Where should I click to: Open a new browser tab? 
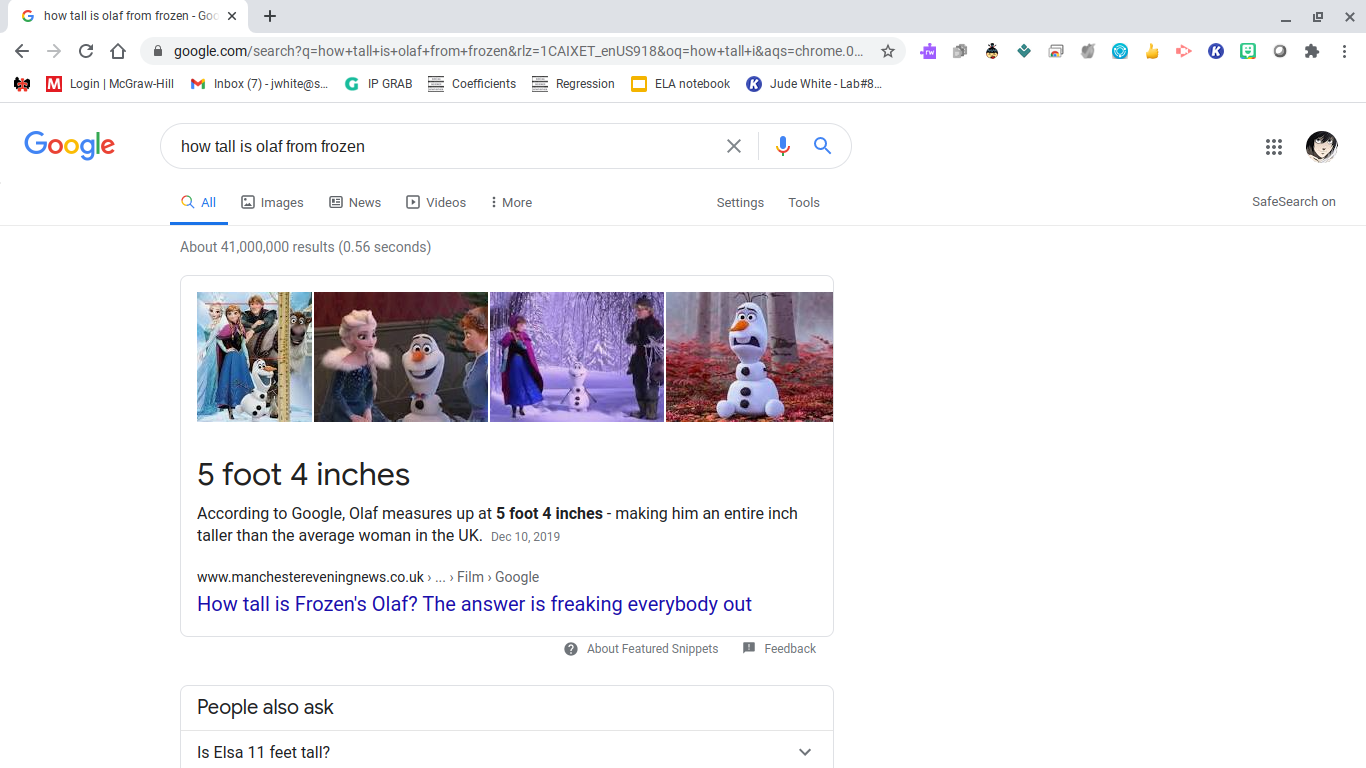coord(270,16)
